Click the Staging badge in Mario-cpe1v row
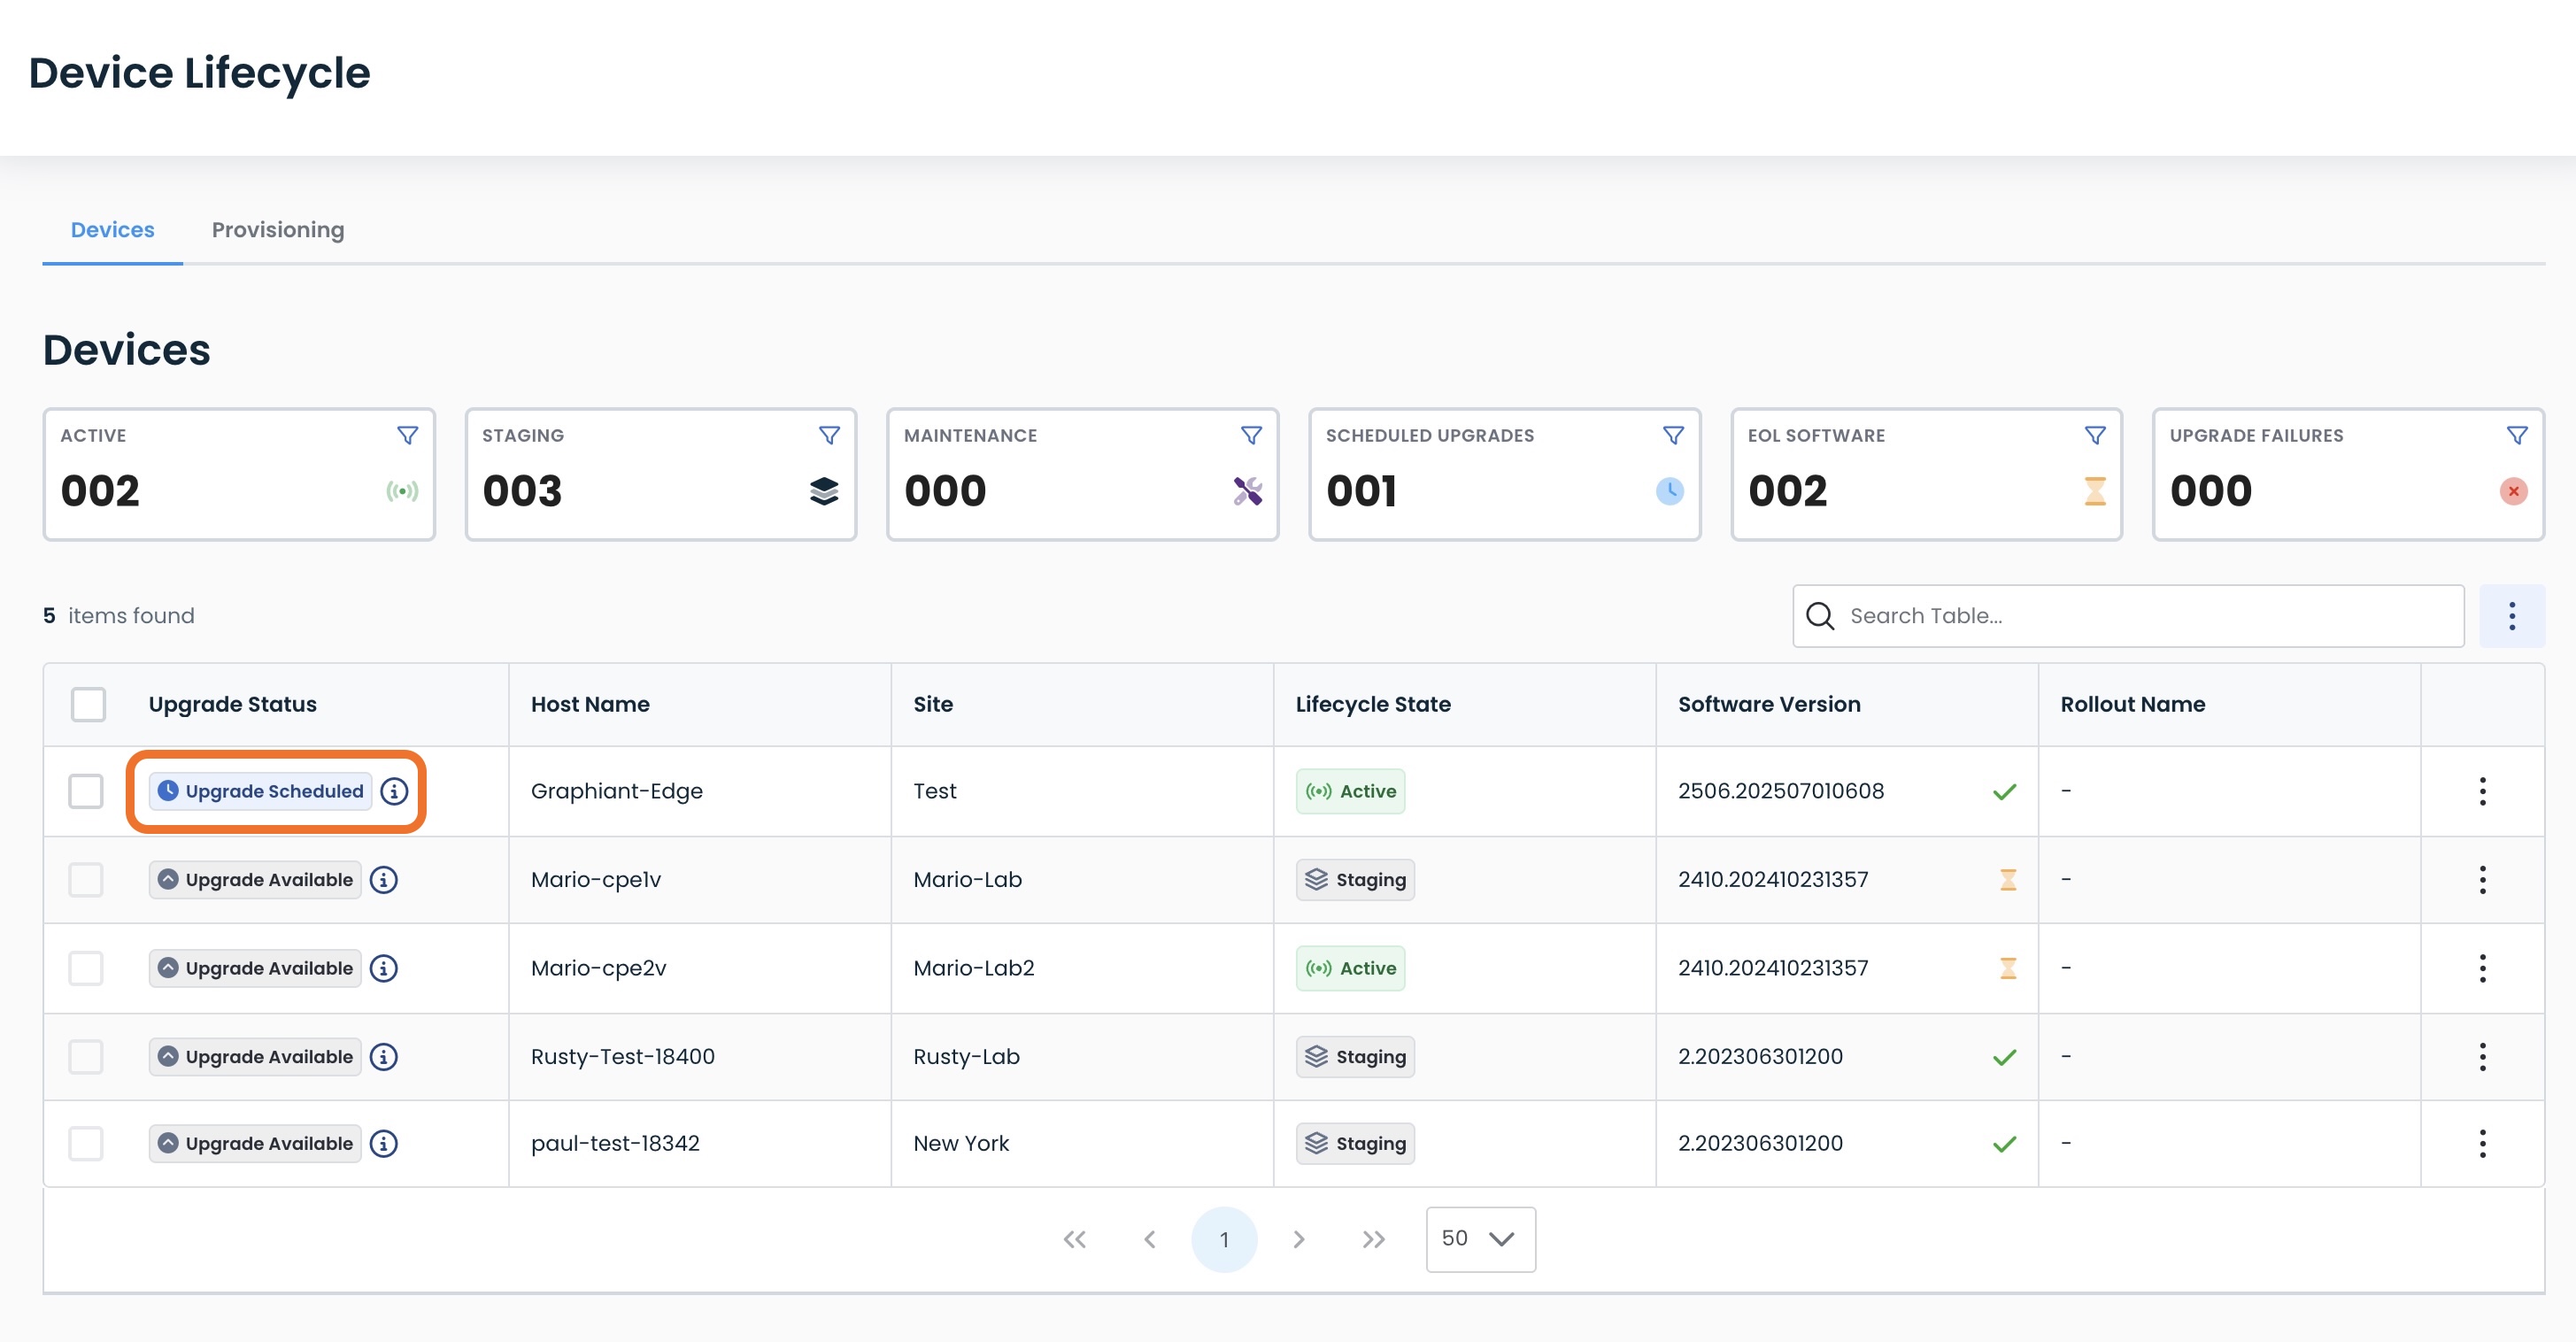Screen dimensions: 2576x1342 tap(1355, 880)
